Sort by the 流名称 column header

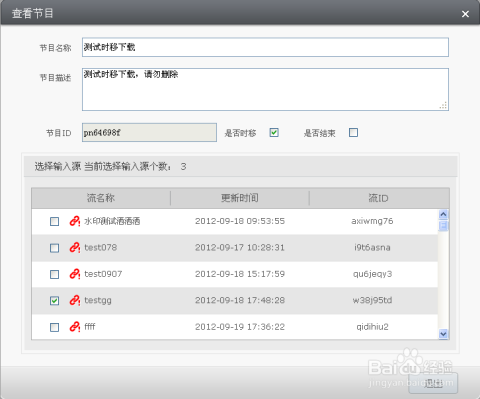pos(101,198)
